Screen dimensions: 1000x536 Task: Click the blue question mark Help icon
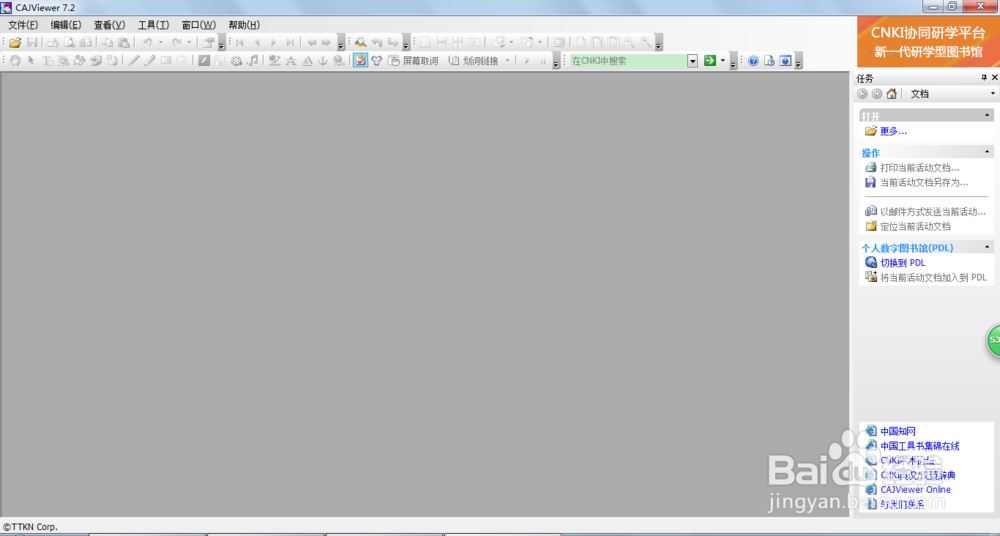(x=753, y=61)
